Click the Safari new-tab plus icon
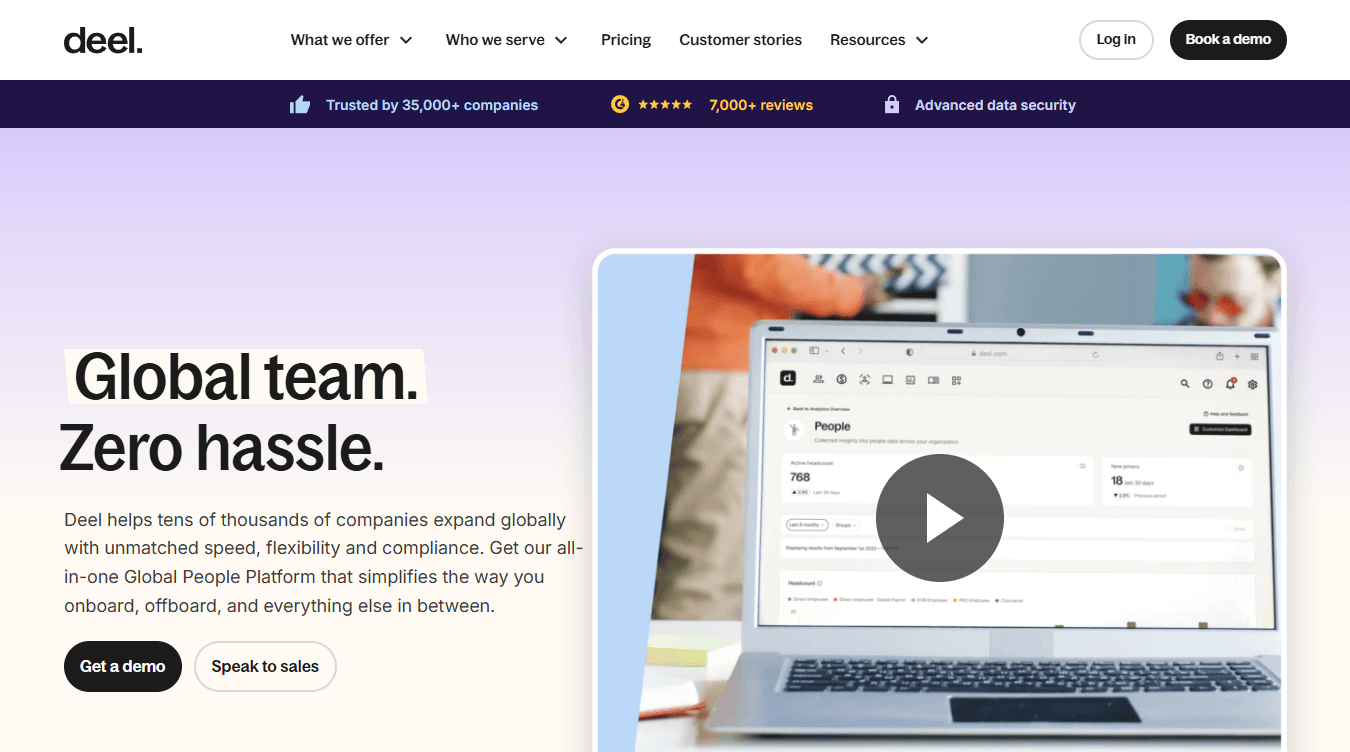 pyautogui.click(x=1237, y=356)
